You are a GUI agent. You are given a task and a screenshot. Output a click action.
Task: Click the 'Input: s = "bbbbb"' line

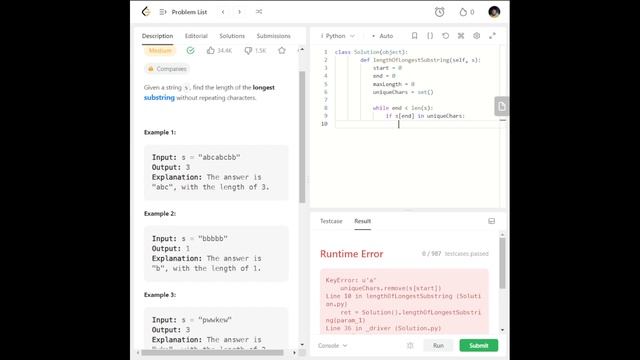click(190, 239)
